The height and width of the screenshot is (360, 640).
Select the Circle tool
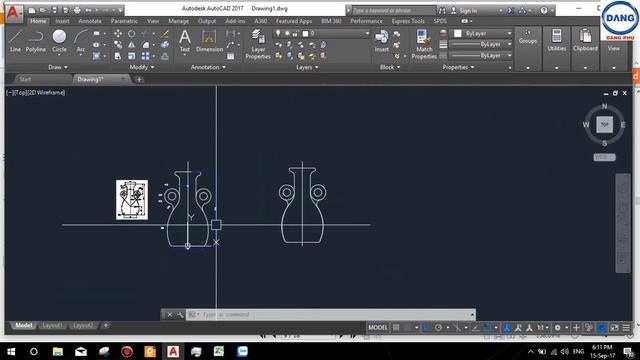point(59,41)
